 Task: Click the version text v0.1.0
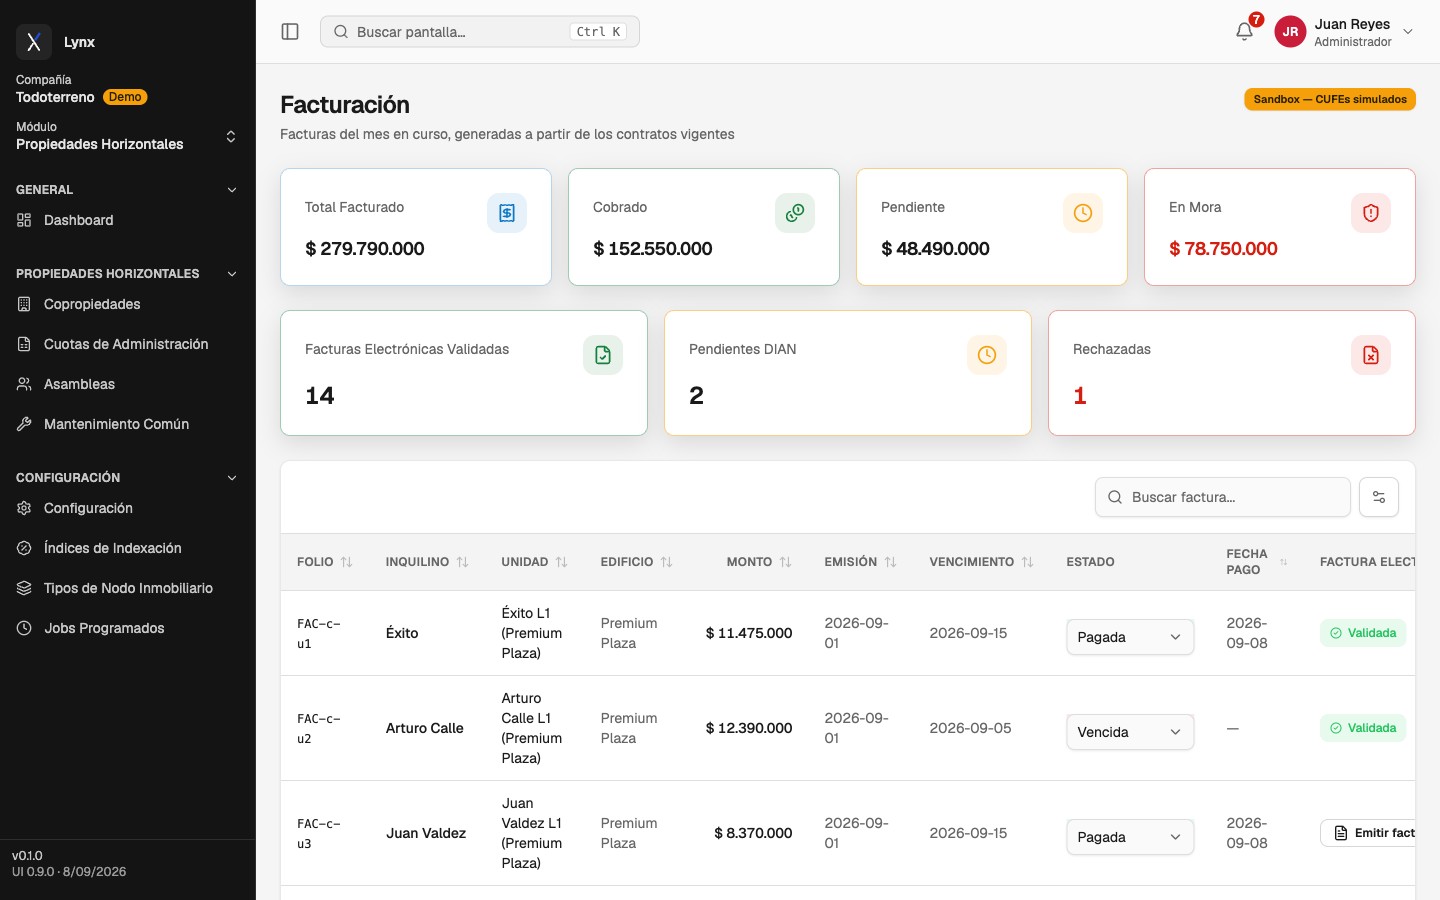pyautogui.click(x=27, y=856)
